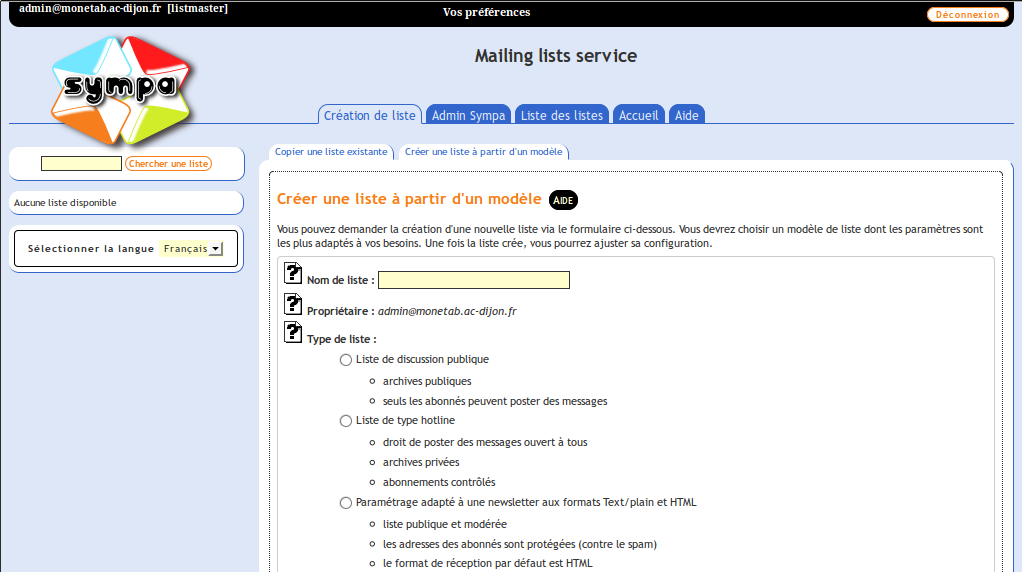Click orange 'Créer une liste à partir d'un modèle' heading
This screenshot has height=572, width=1022.
tap(409, 199)
